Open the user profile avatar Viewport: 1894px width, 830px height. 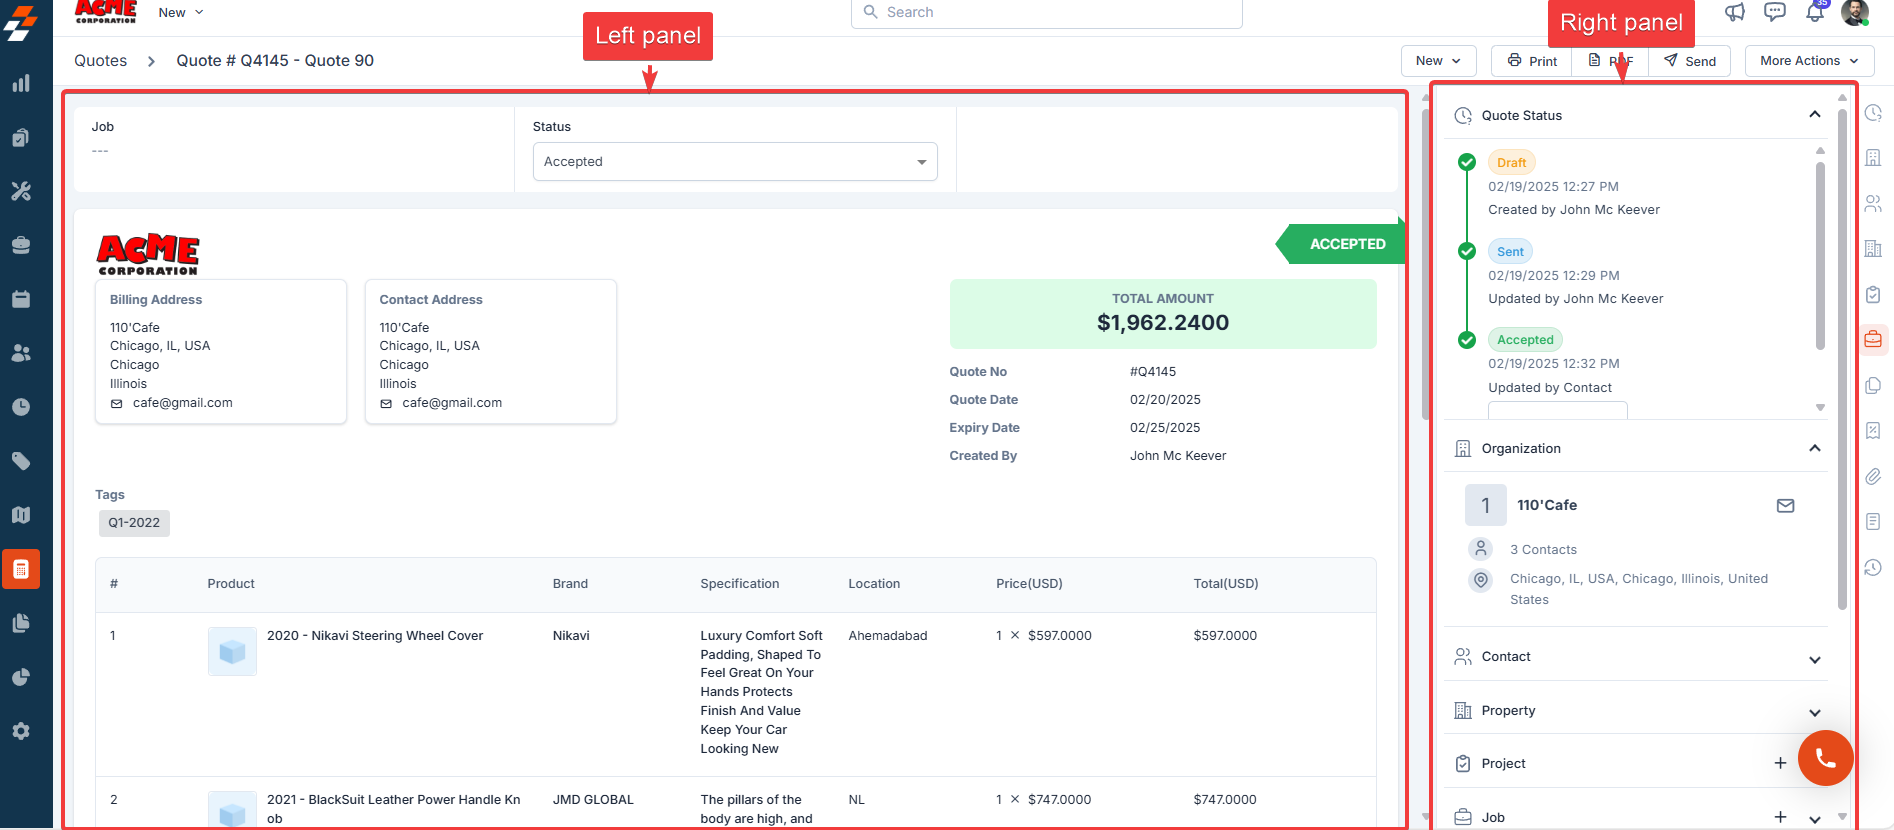(x=1855, y=12)
